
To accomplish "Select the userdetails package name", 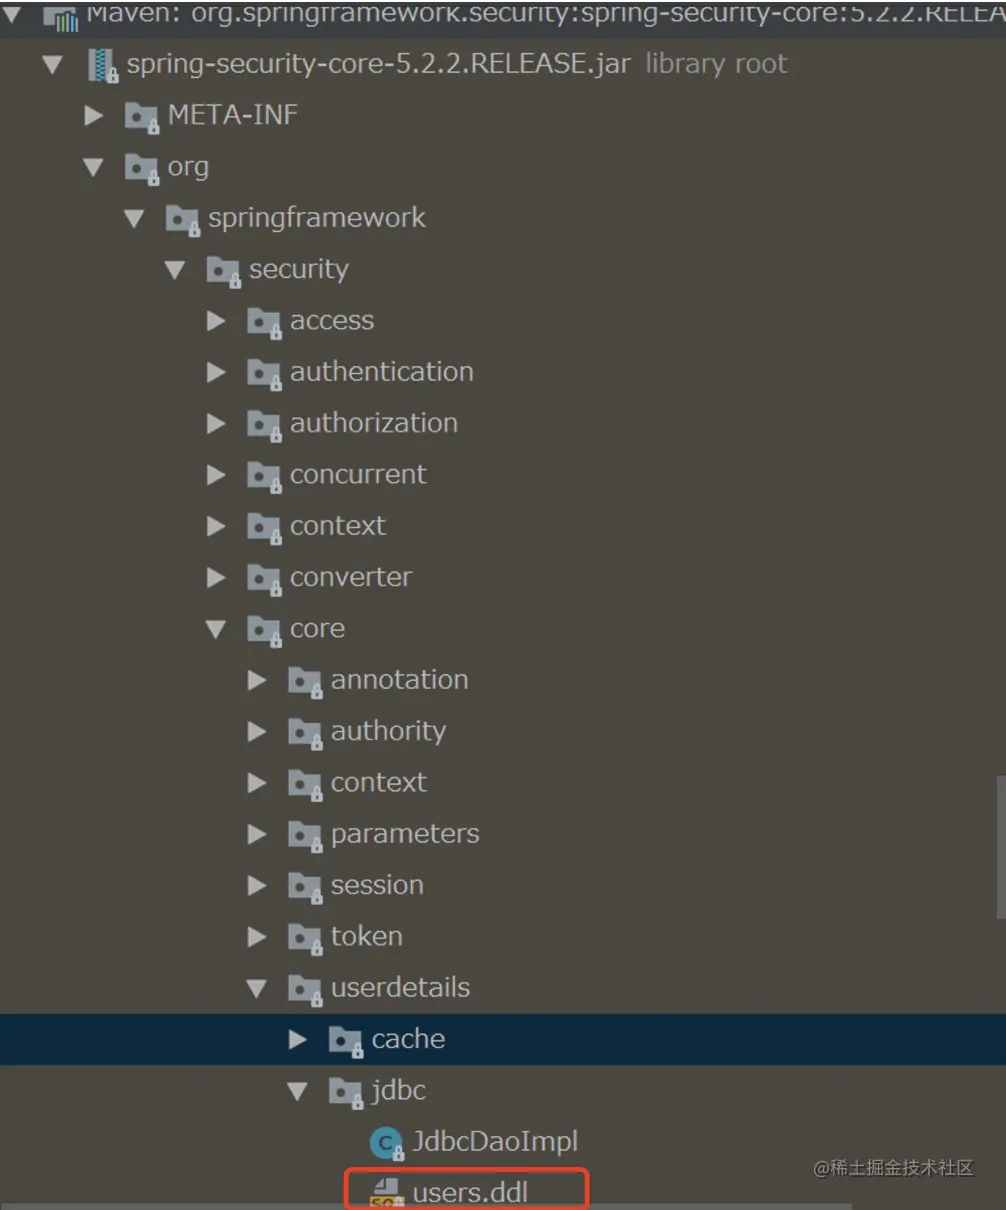I will 400,988.
